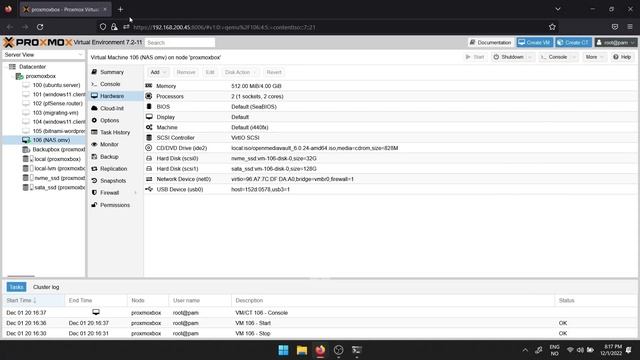Focus the Proxmox search field

tap(180, 42)
